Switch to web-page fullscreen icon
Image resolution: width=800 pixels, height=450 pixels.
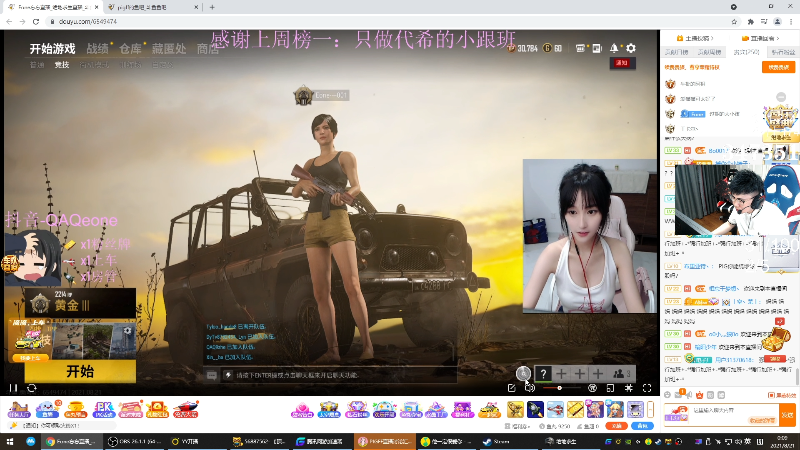(x=610, y=388)
